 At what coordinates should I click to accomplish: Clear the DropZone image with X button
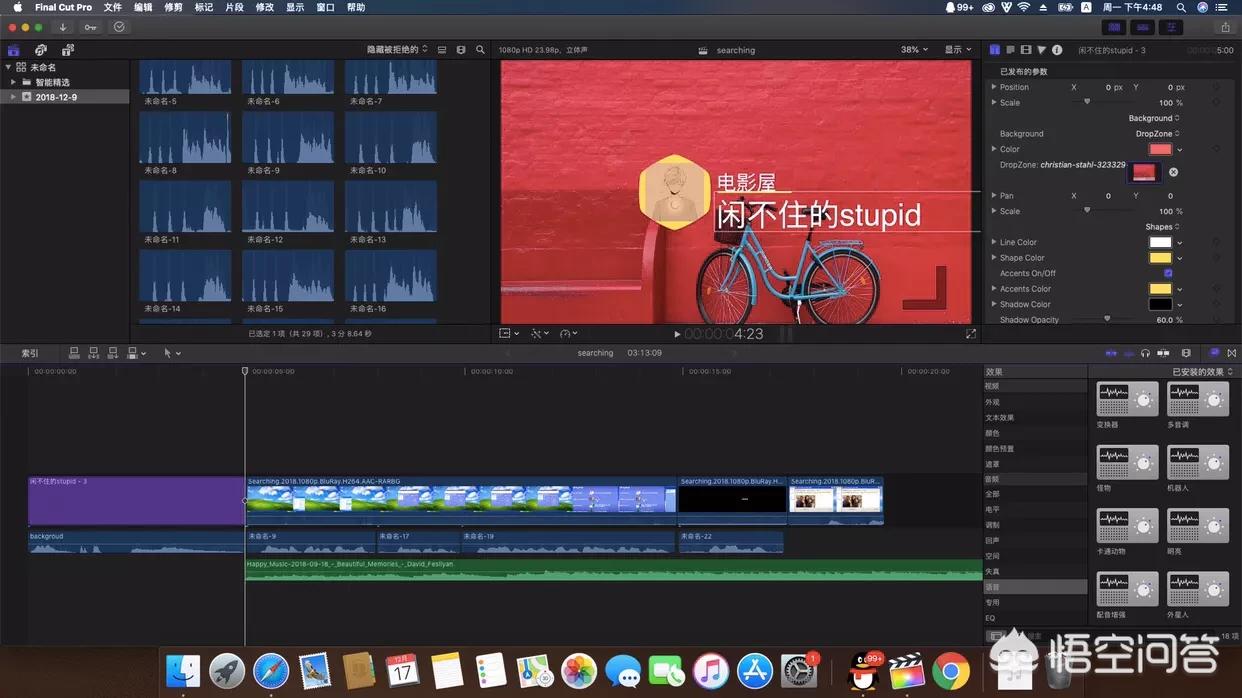click(x=1173, y=172)
